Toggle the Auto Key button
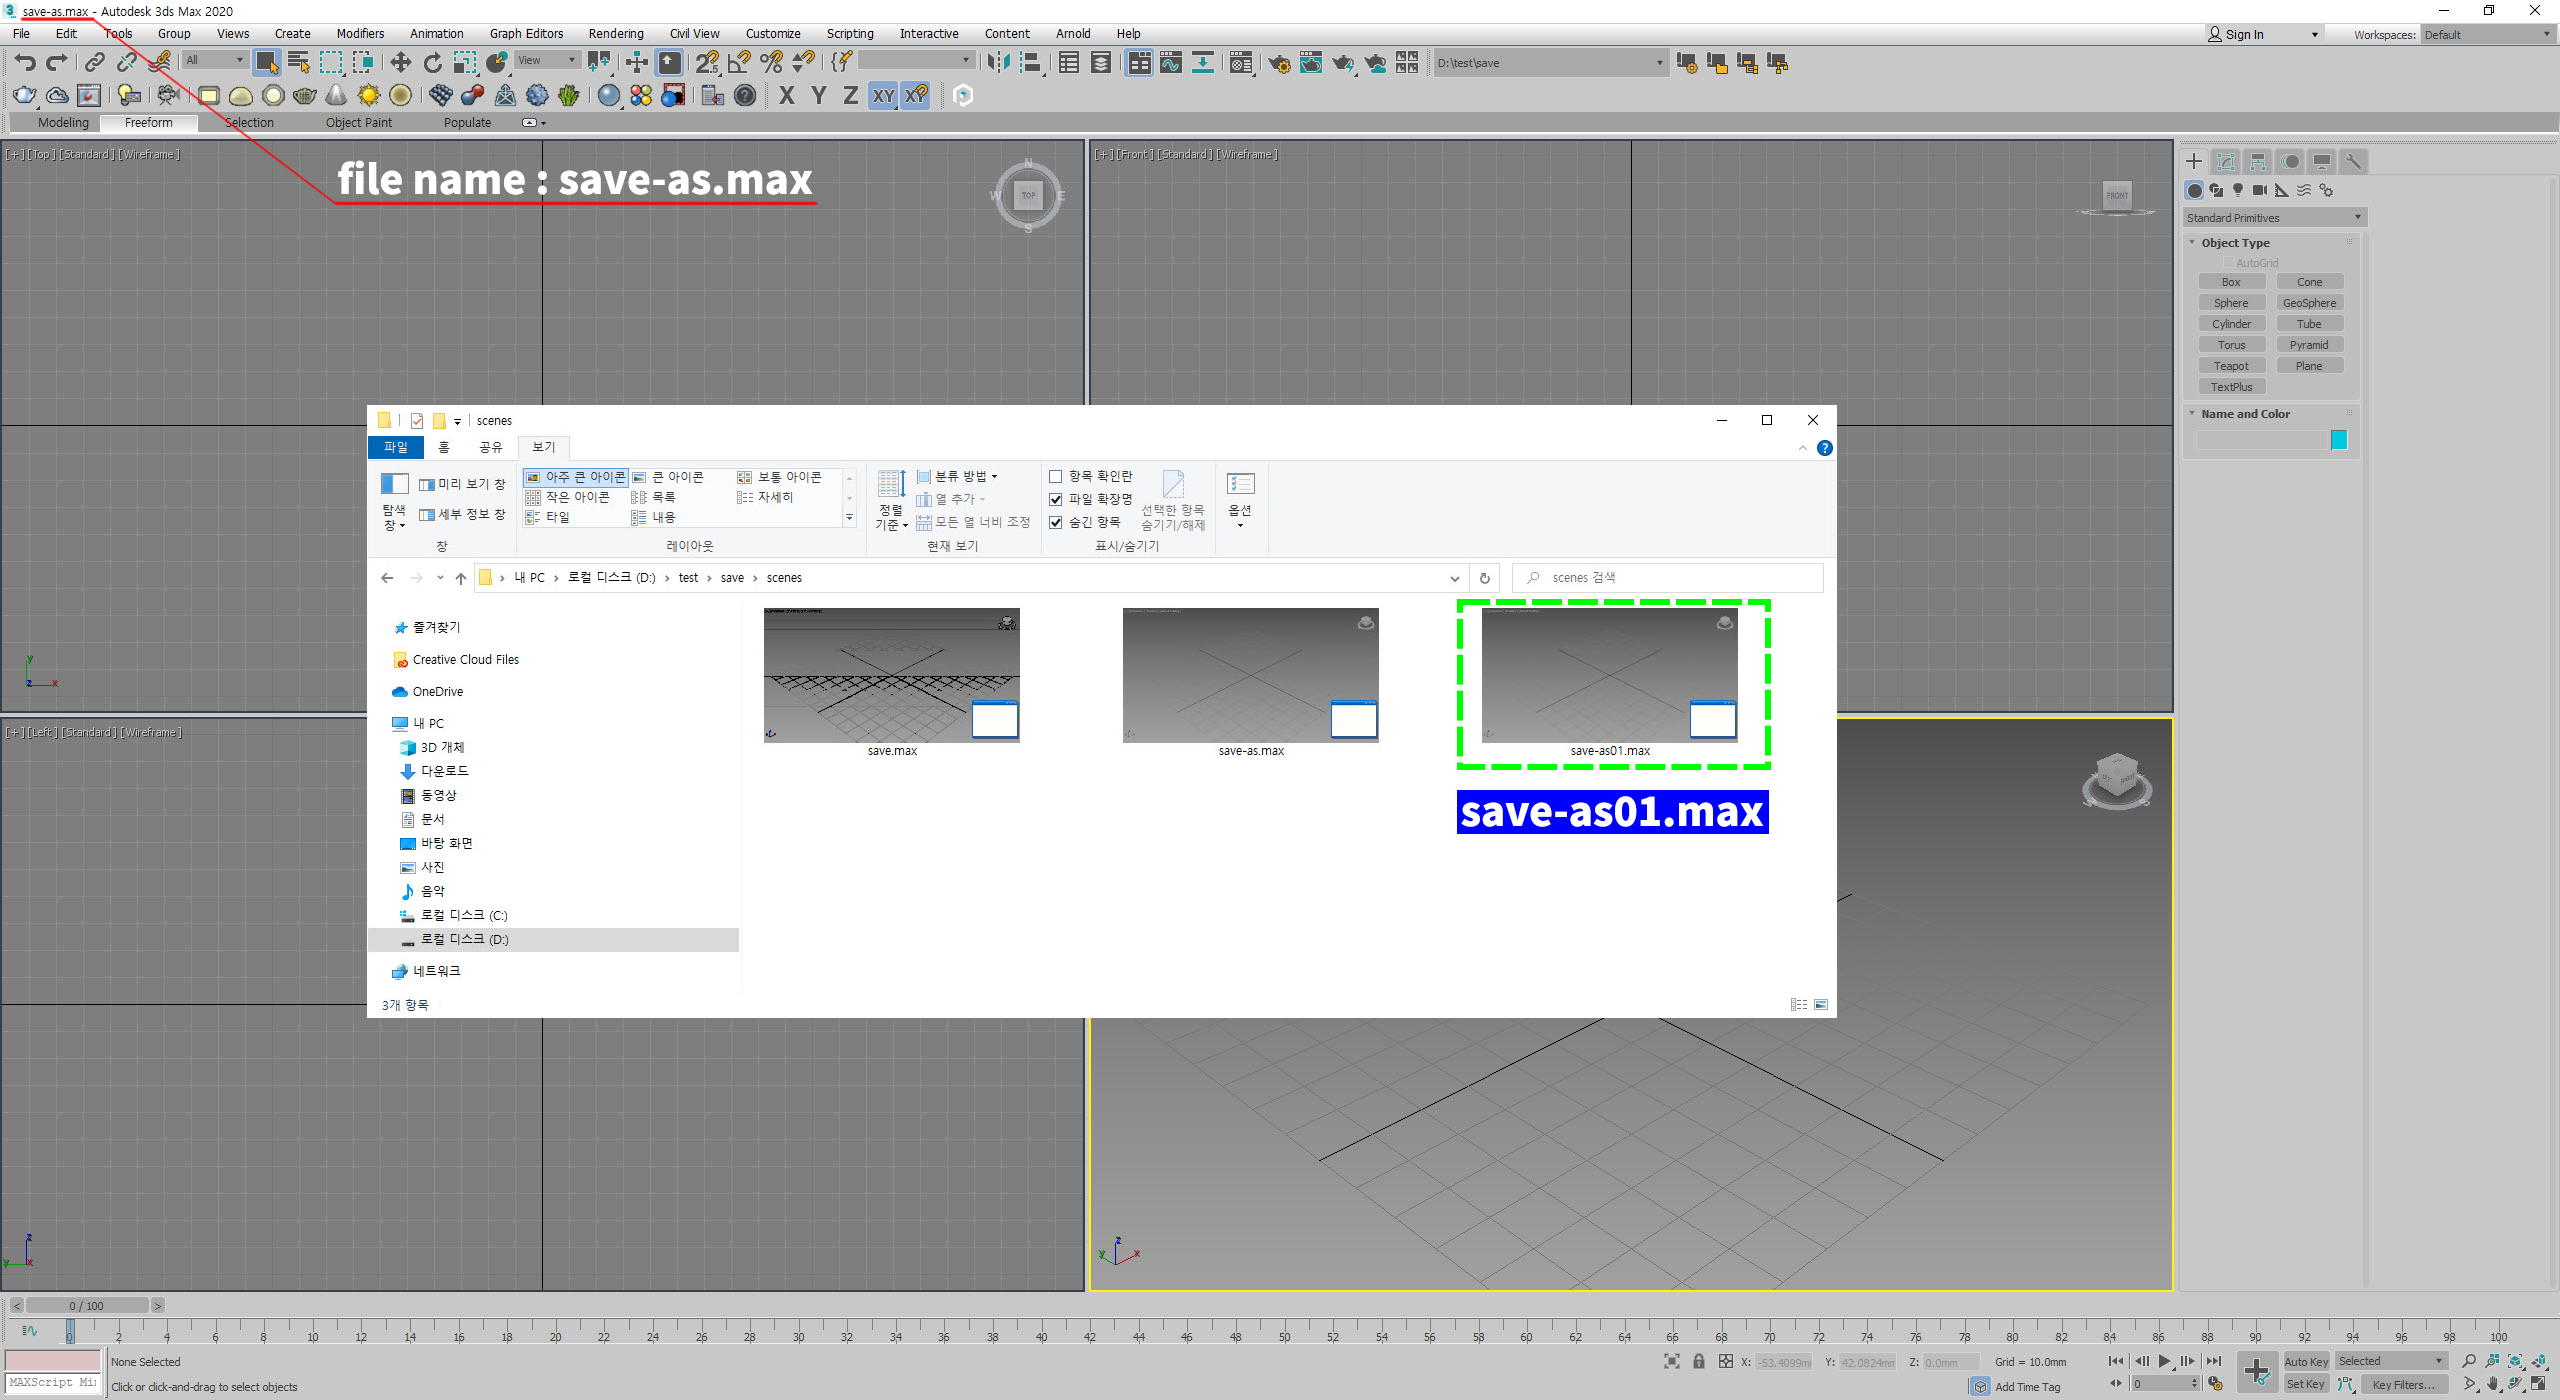Viewport: 2560px width, 1400px height. point(2306,1361)
